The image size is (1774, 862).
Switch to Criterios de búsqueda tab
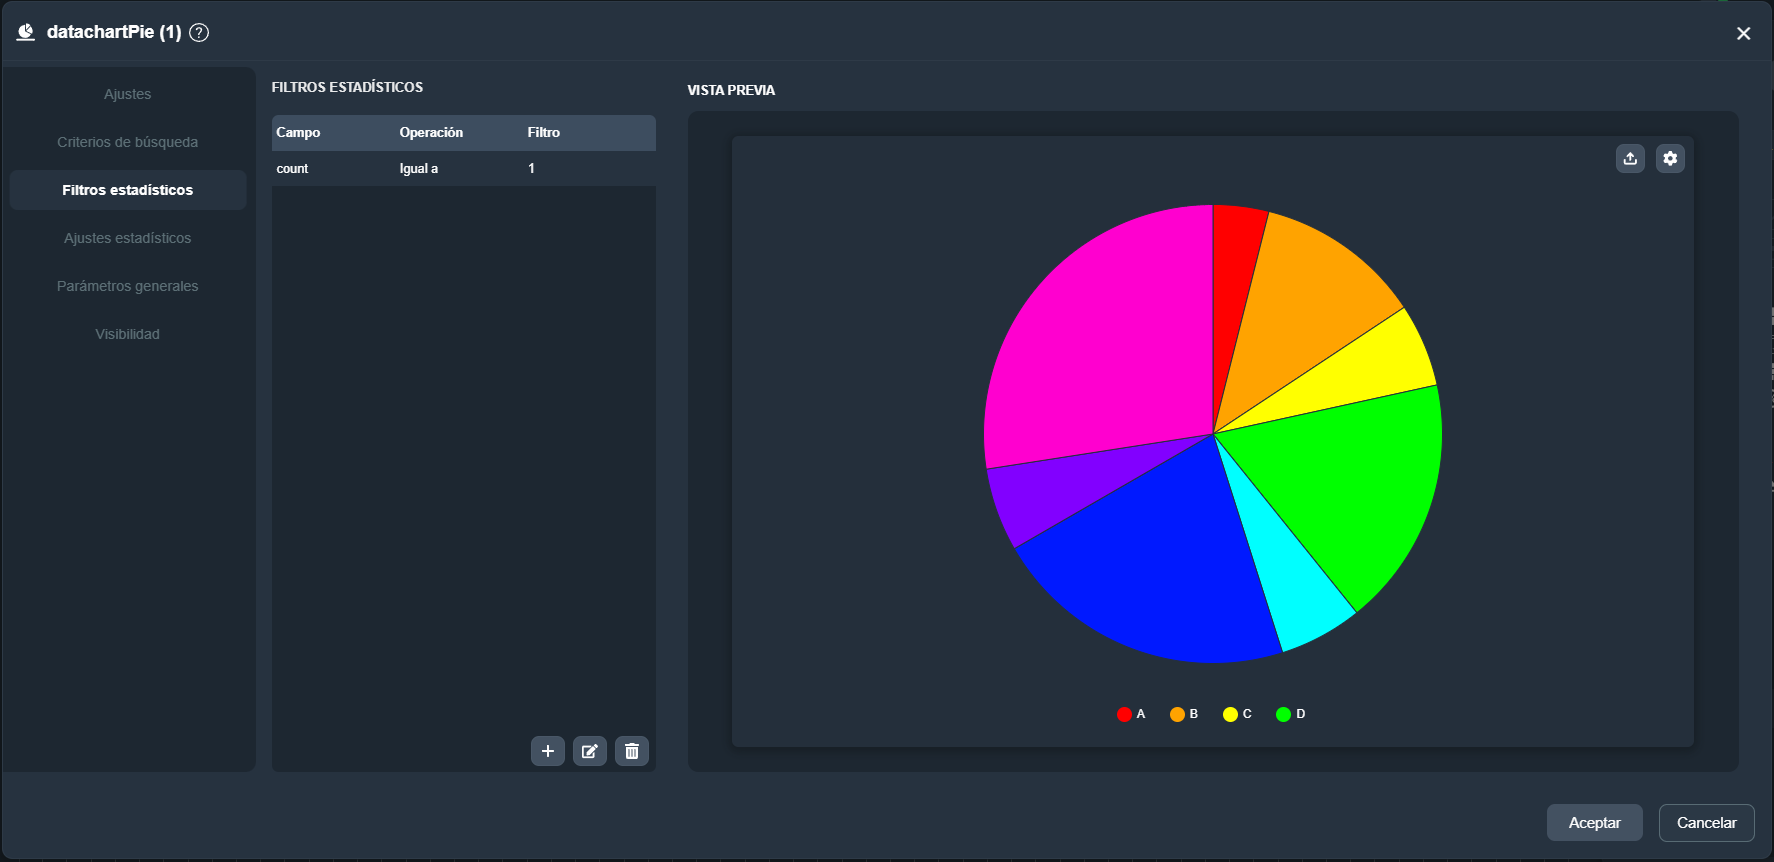pos(128,142)
